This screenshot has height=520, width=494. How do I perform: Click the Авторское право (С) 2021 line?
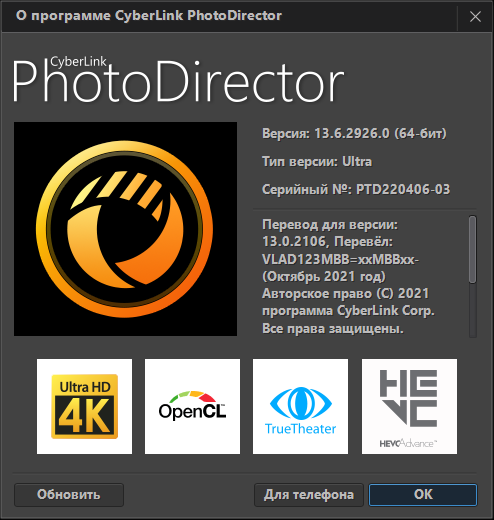click(345, 294)
